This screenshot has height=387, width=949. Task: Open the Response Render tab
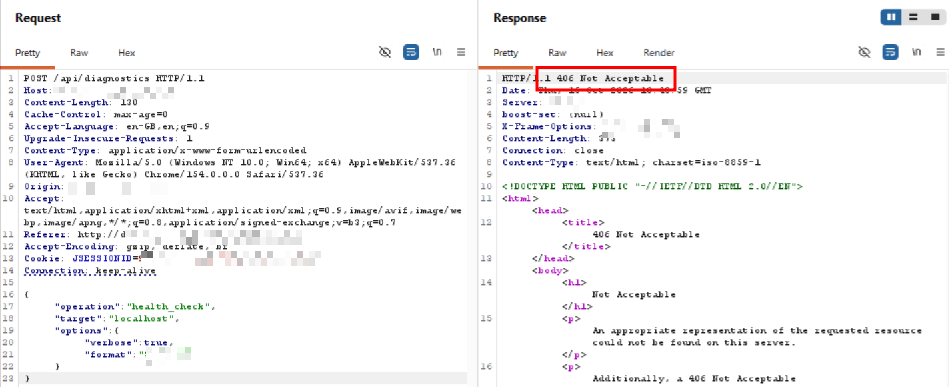(658, 53)
